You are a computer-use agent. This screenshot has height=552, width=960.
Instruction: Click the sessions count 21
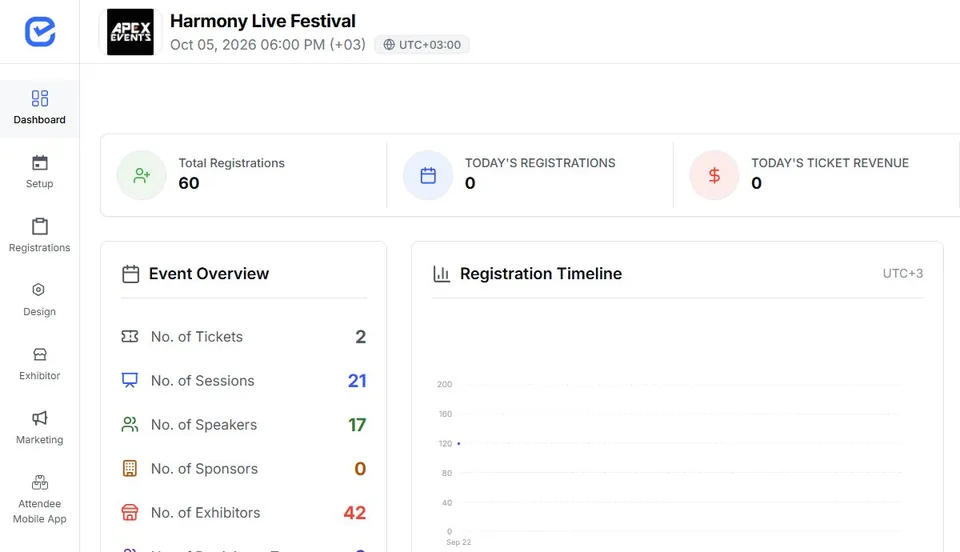[x=357, y=381]
